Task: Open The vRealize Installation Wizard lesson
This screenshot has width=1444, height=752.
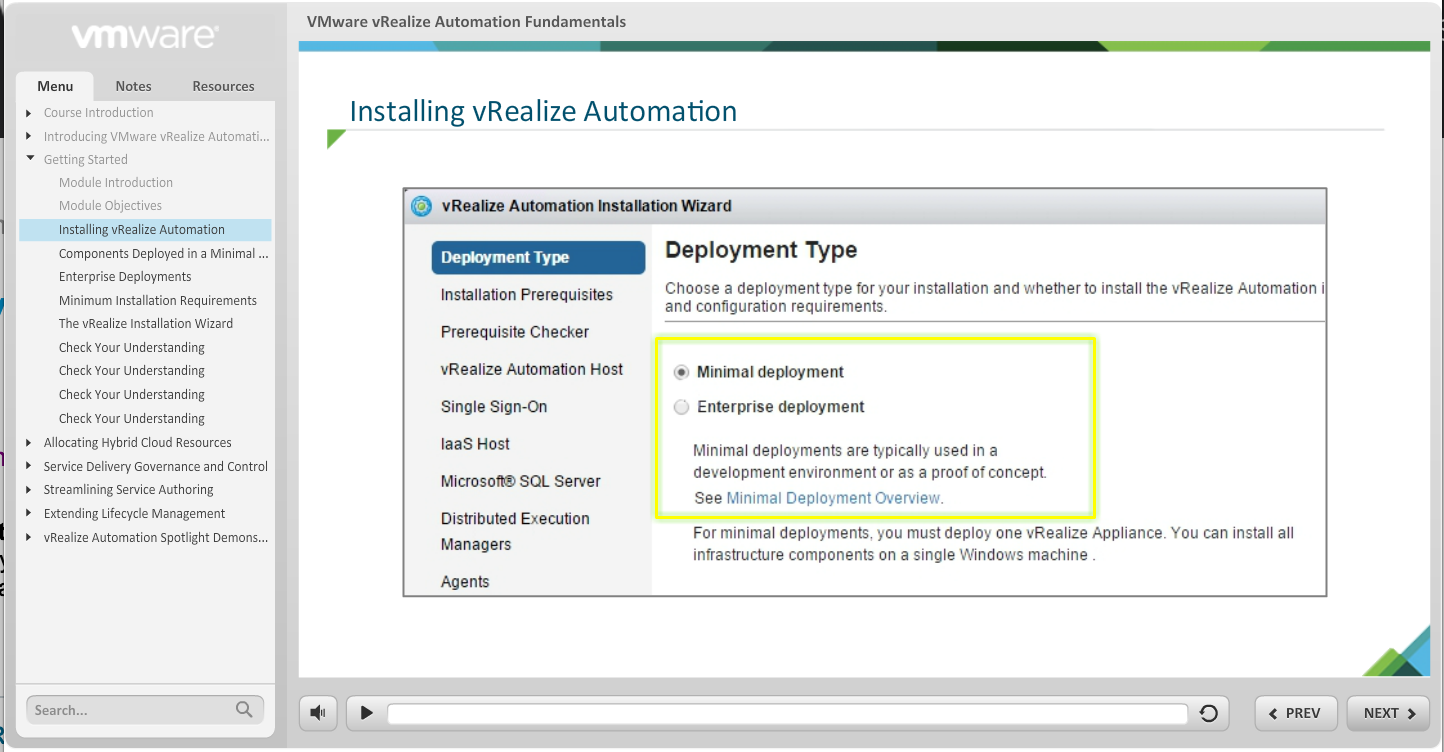Action: [145, 324]
